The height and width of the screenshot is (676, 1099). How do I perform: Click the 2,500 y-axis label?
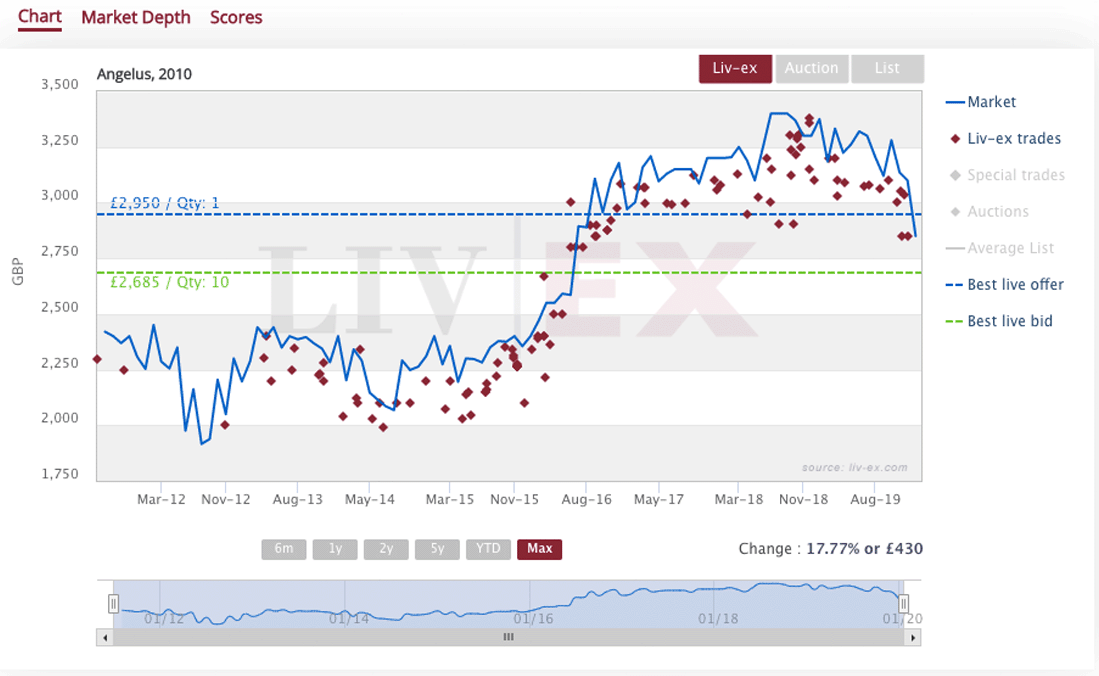click(x=60, y=307)
